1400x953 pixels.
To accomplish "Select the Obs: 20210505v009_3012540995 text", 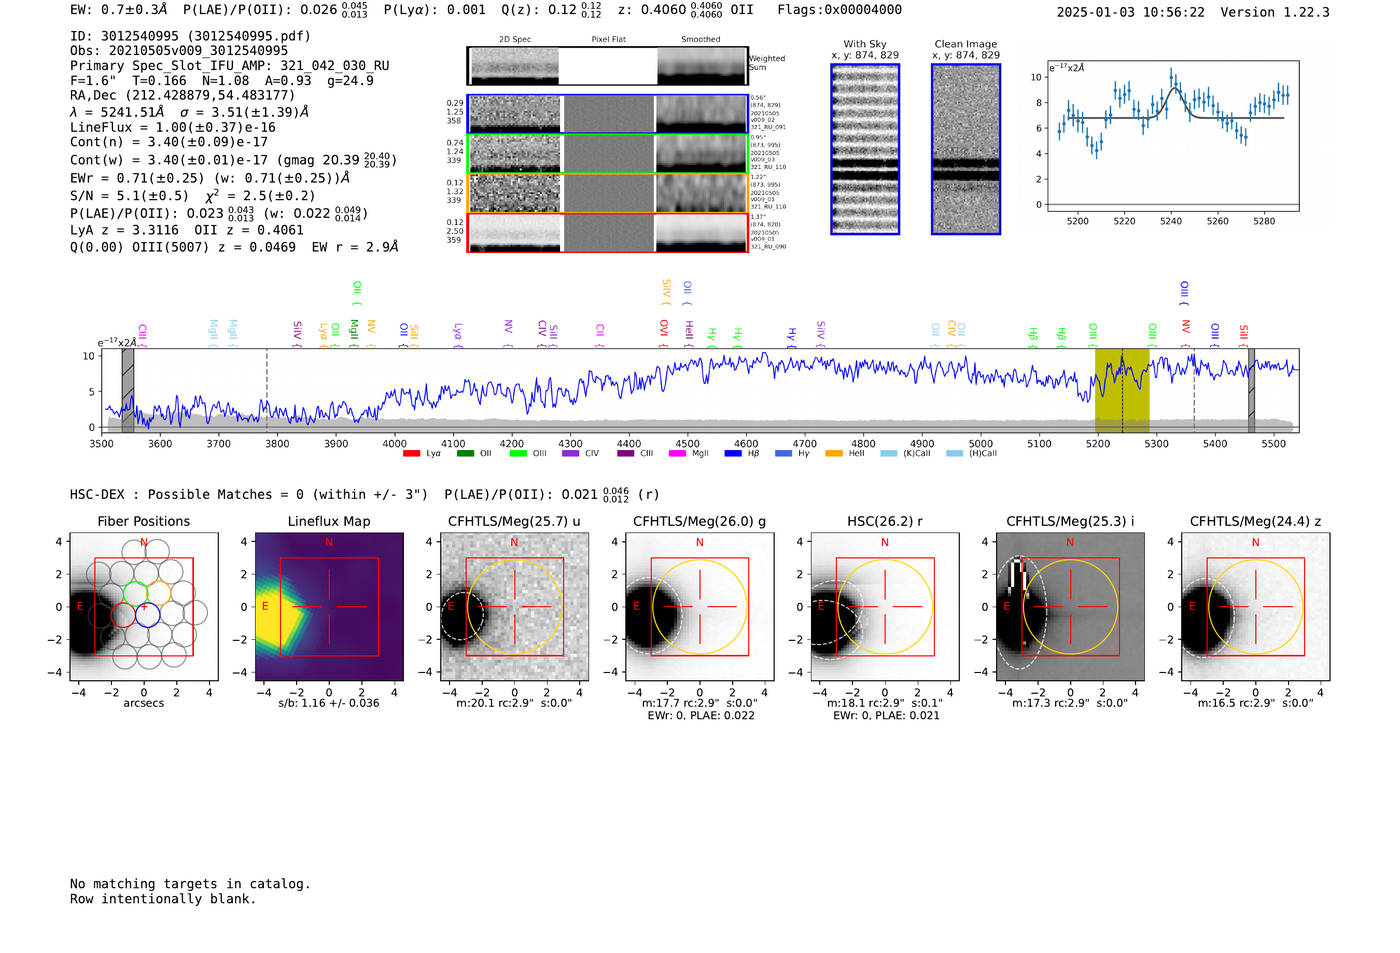I will pyautogui.click(x=179, y=51).
